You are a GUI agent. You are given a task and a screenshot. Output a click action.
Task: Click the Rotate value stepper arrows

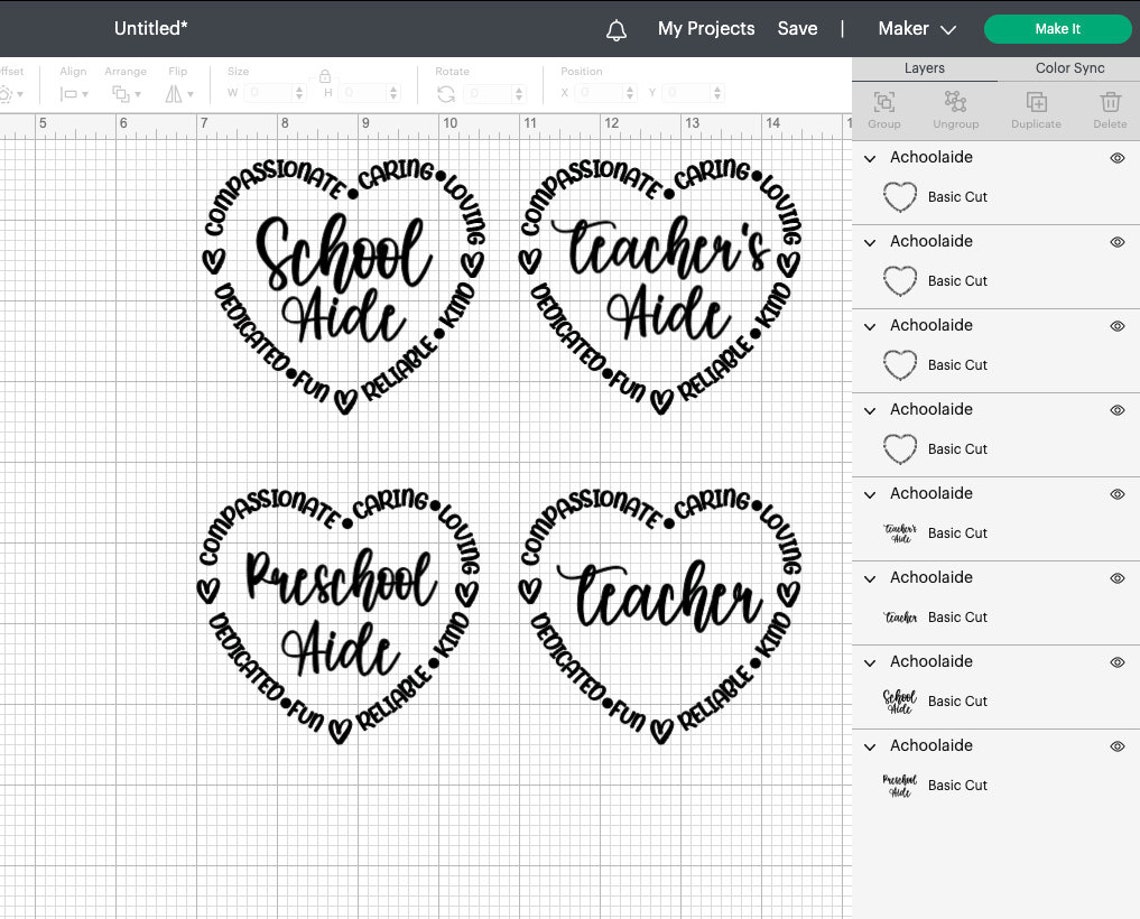(519, 93)
